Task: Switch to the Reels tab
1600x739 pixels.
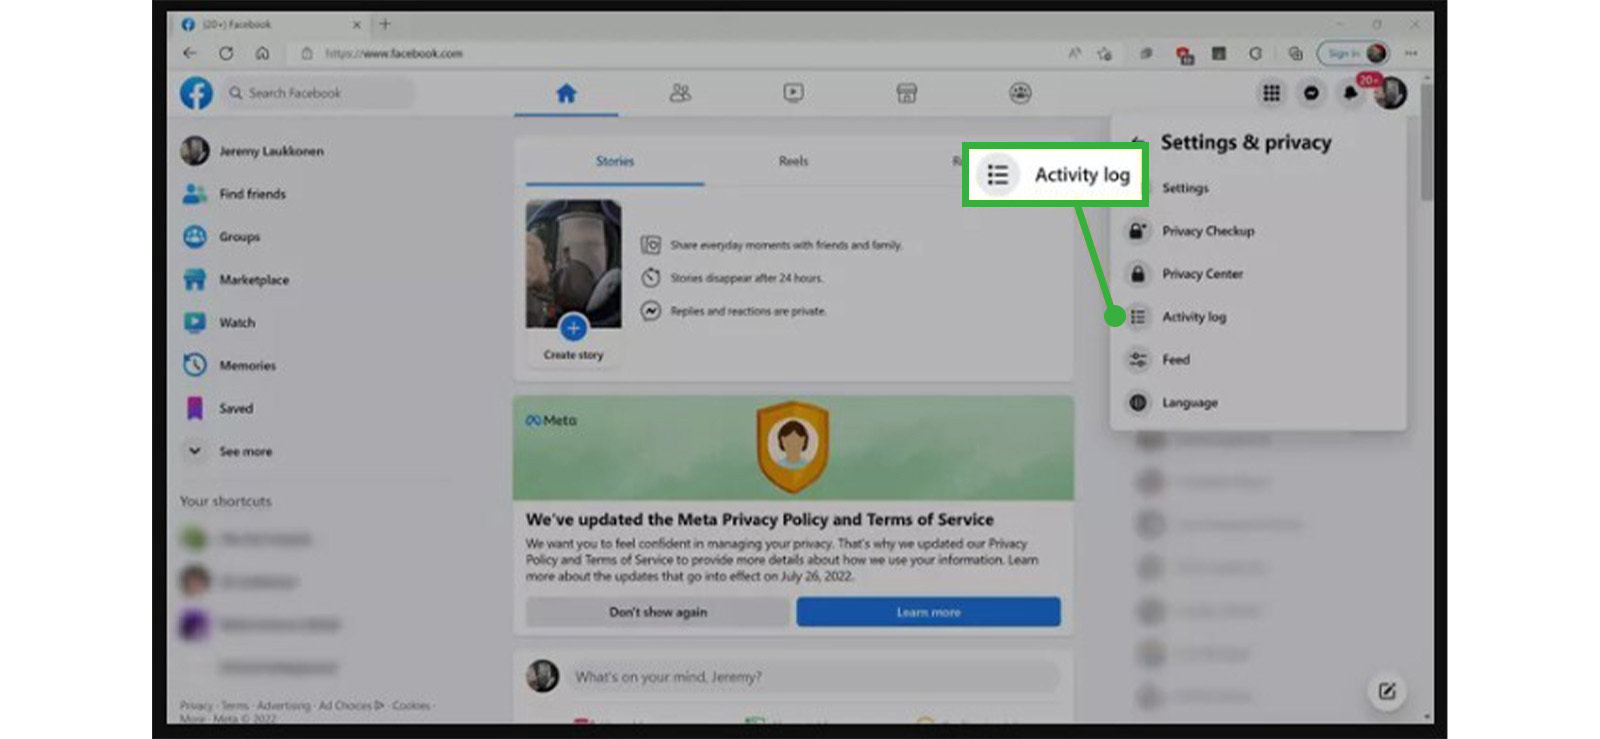Action: tap(793, 161)
